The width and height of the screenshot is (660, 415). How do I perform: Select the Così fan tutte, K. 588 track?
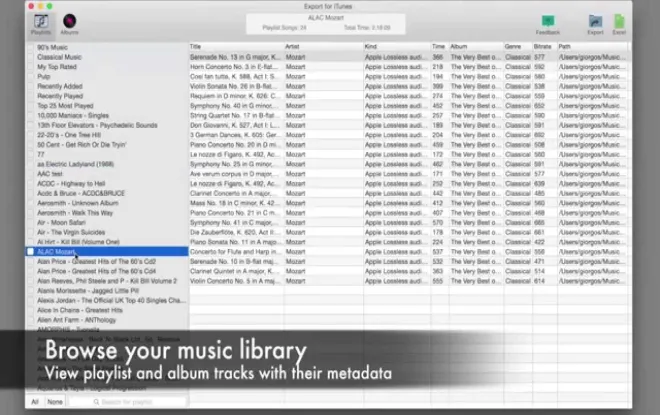(x=408, y=77)
